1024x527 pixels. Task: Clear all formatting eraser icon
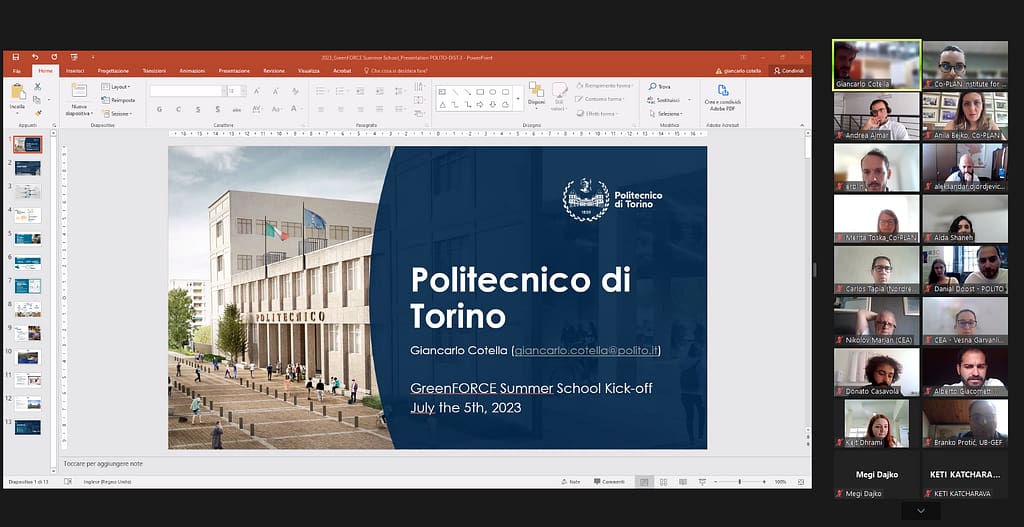(295, 91)
